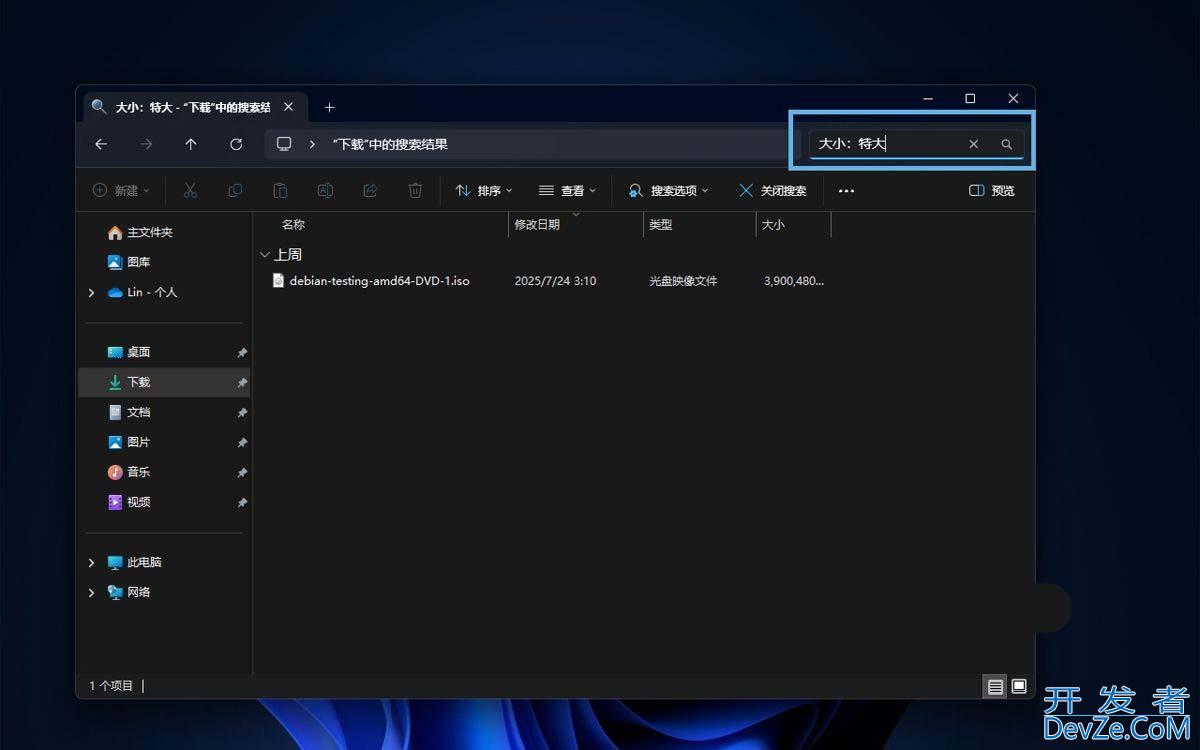The height and width of the screenshot is (750, 1200).
Task: Open 文档 in the sidebar
Action: (139, 412)
